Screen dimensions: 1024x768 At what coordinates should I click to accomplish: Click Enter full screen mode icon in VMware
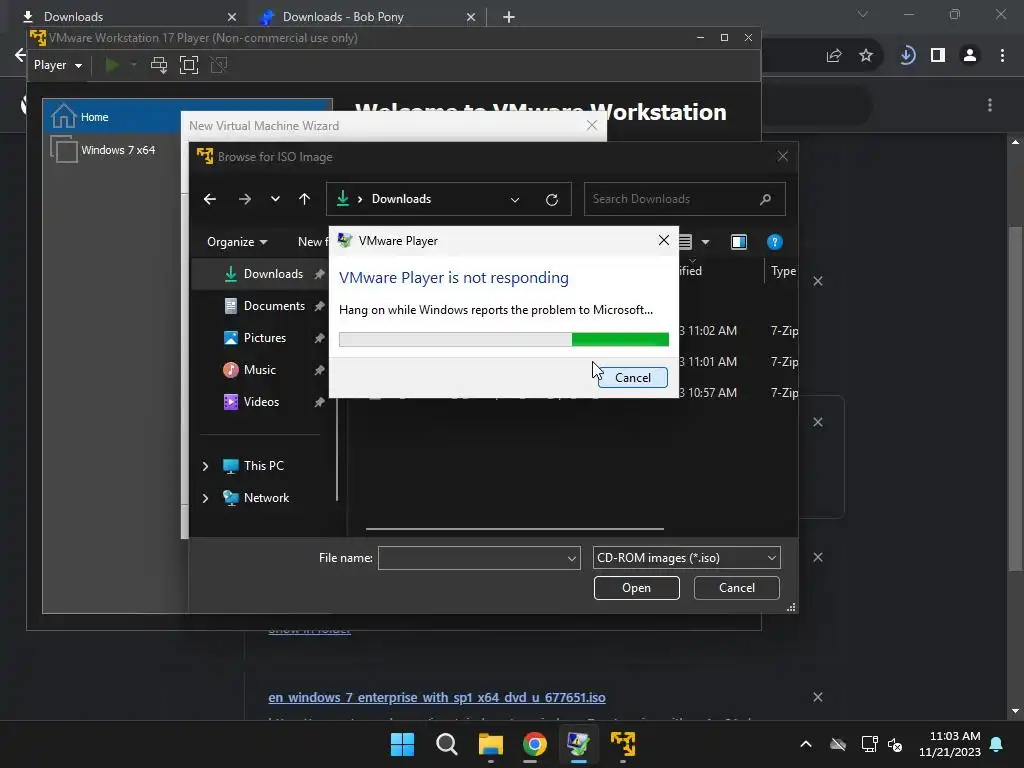pyautogui.click(x=189, y=65)
